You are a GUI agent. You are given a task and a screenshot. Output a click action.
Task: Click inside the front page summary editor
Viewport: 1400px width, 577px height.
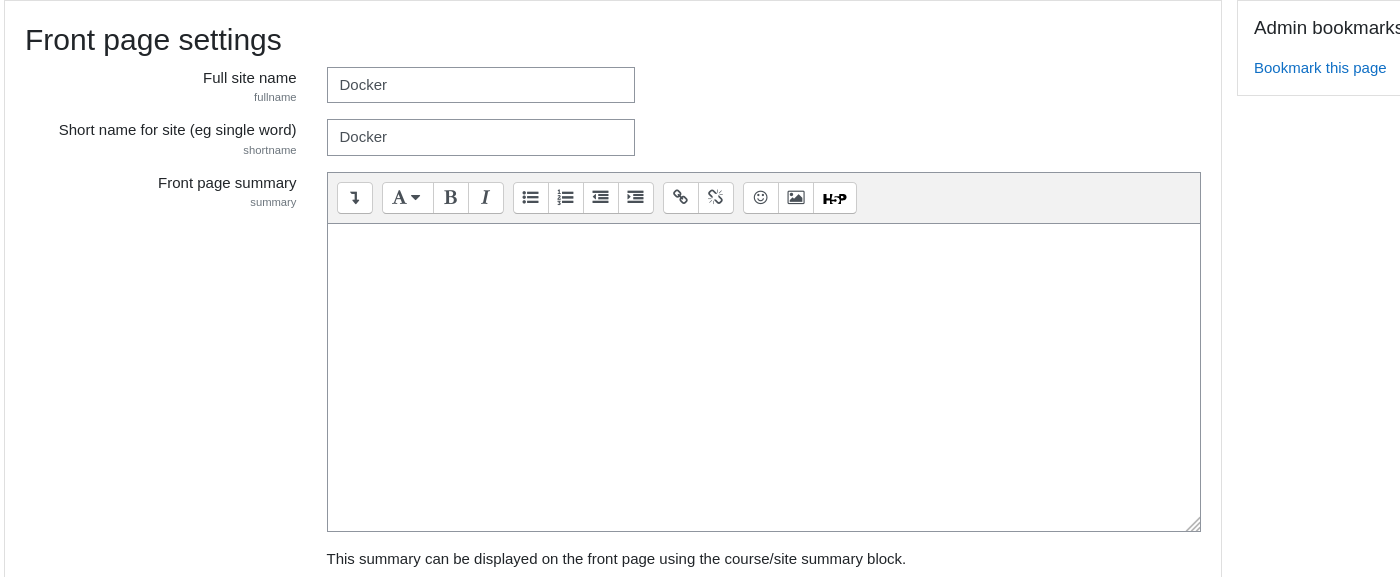point(764,377)
